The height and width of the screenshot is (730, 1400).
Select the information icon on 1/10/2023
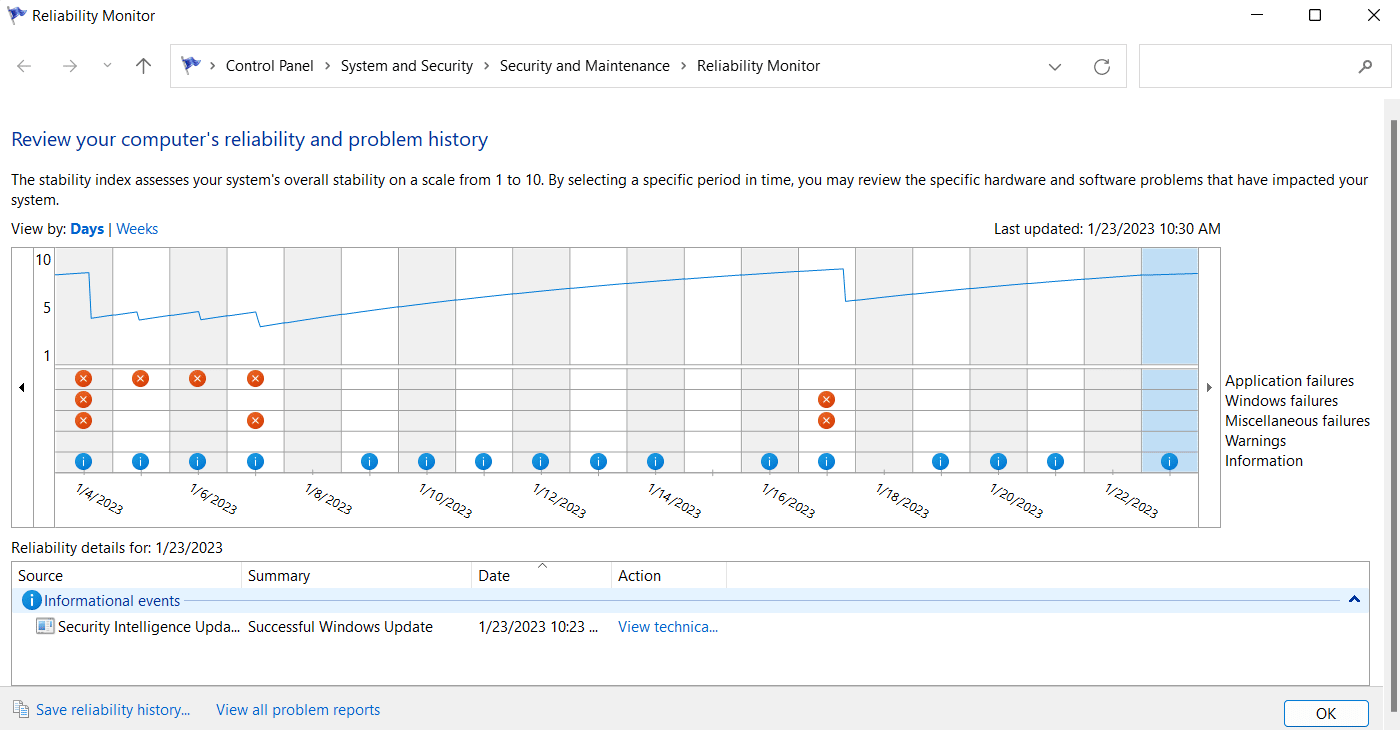tap(426, 461)
